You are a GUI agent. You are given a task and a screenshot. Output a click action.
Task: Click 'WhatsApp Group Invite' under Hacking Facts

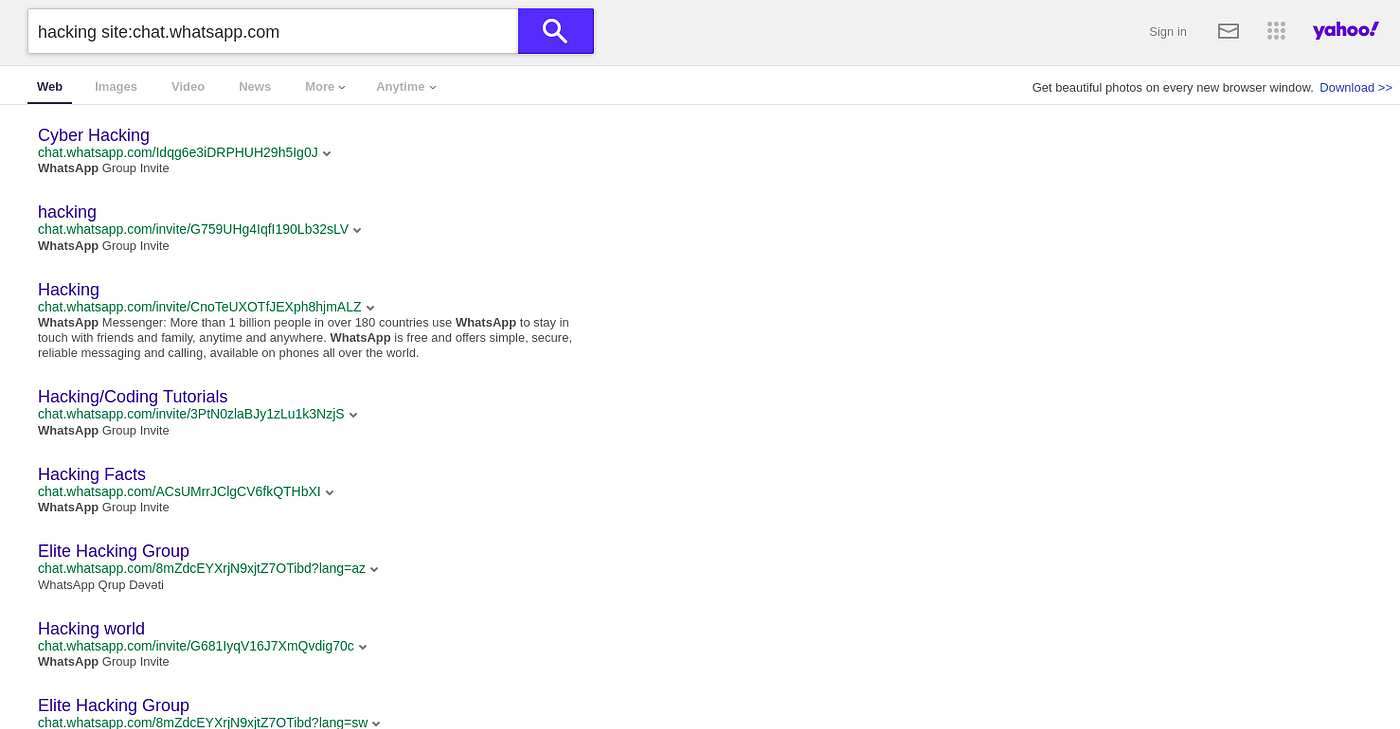click(104, 507)
